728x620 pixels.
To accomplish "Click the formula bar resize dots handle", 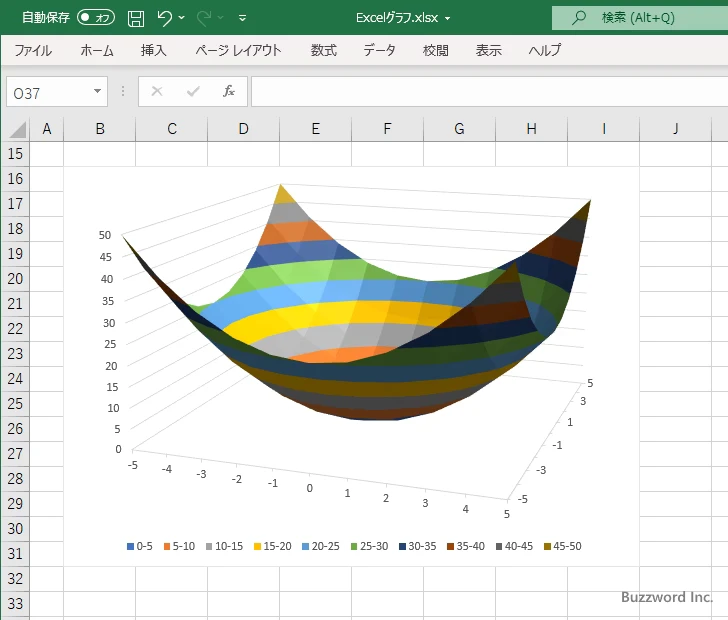I will pyautogui.click(x=123, y=91).
